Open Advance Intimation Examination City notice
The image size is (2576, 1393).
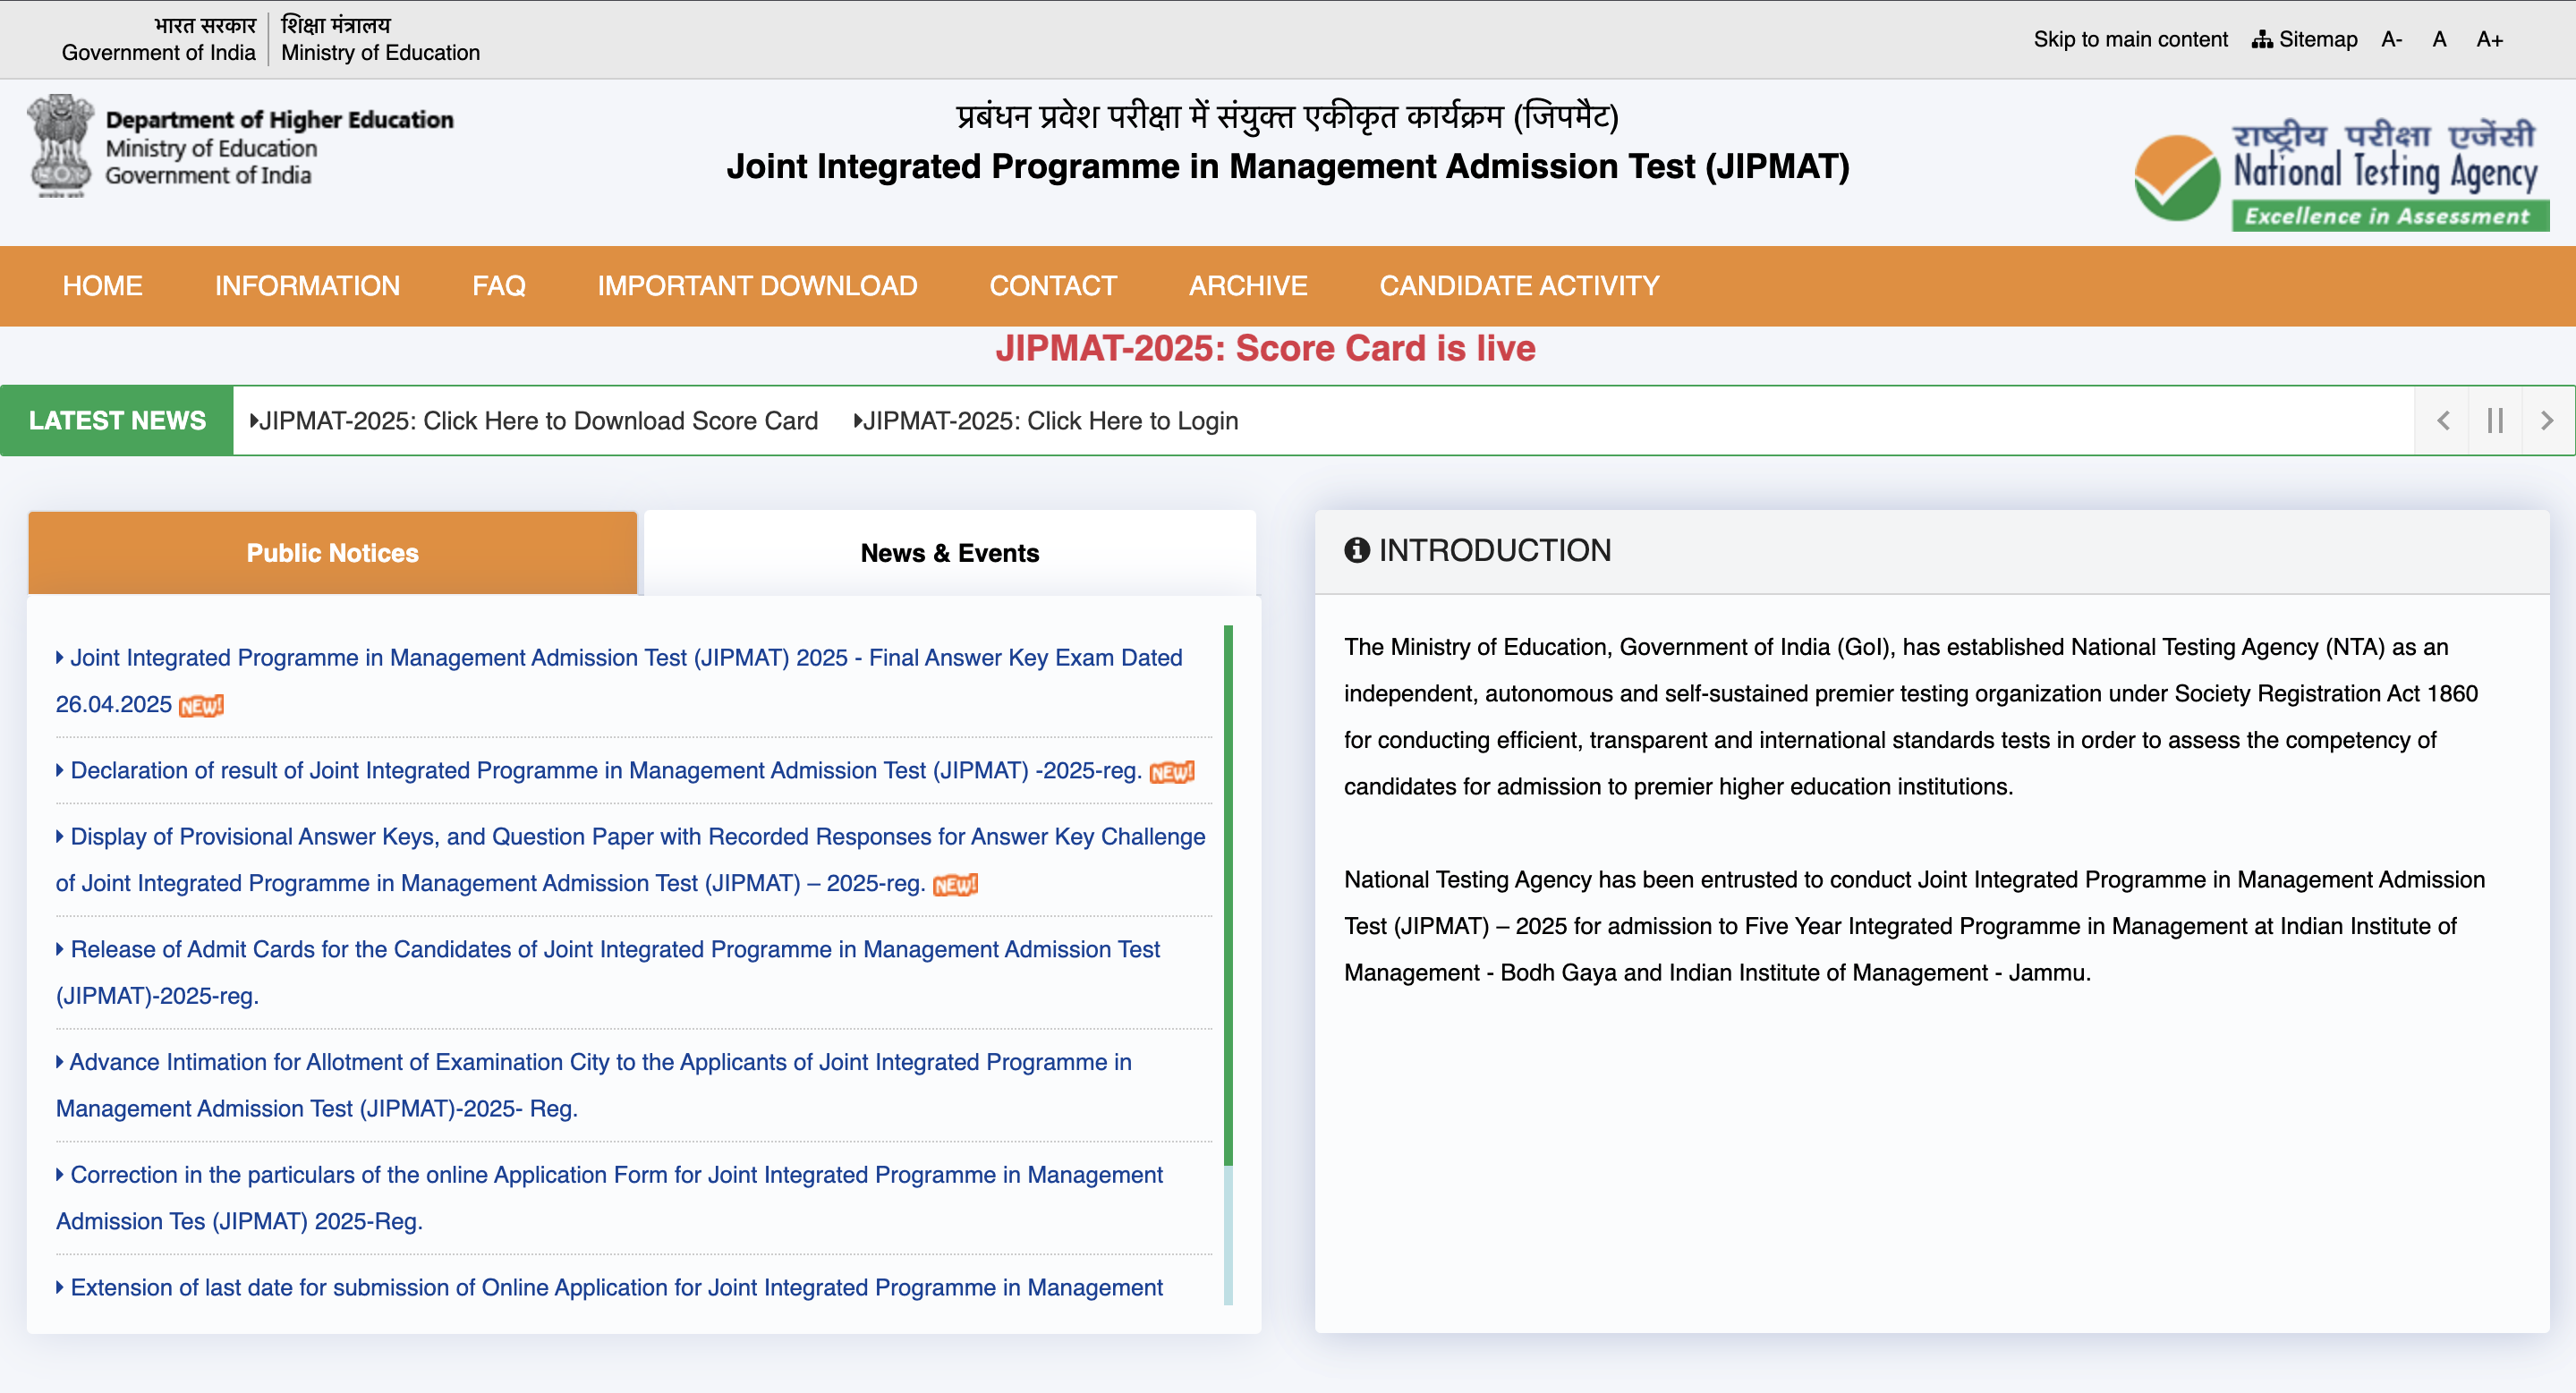[594, 1085]
